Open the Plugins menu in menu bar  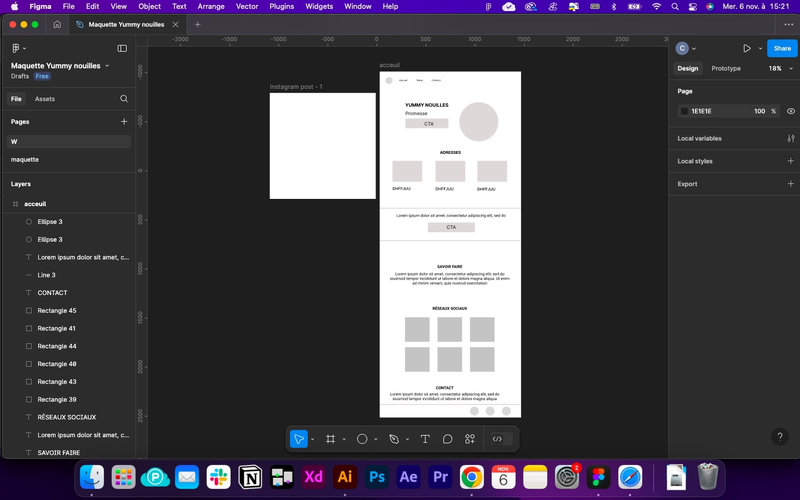(282, 7)
